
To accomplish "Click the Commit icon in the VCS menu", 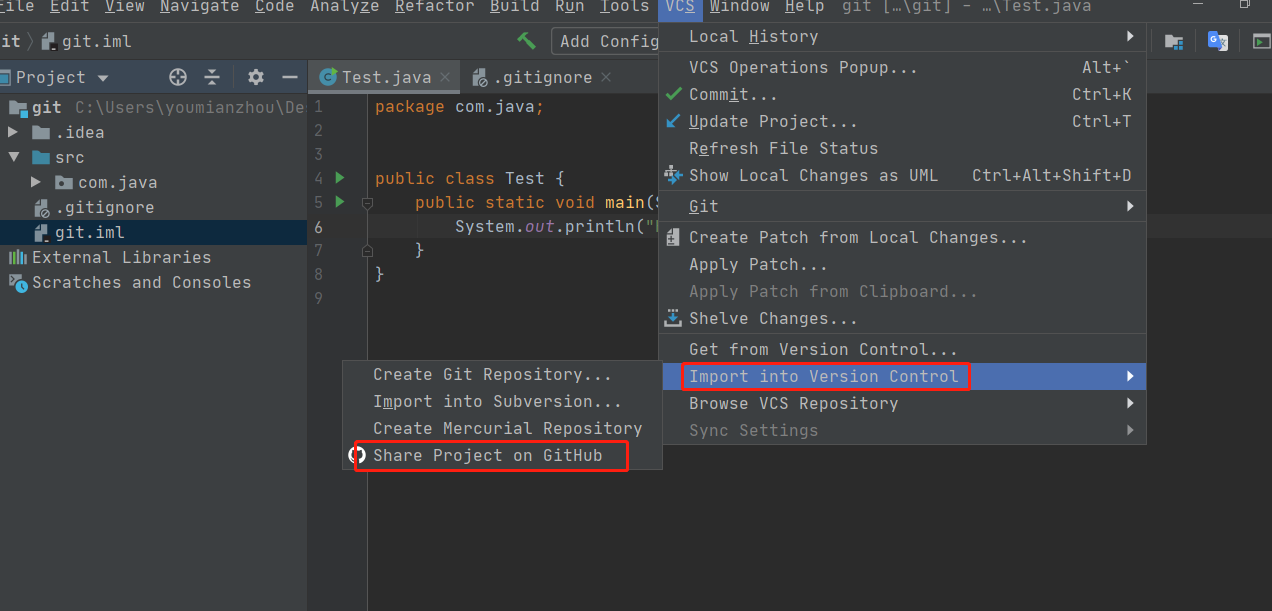I will pyautogui.click(x=673, y=94).
